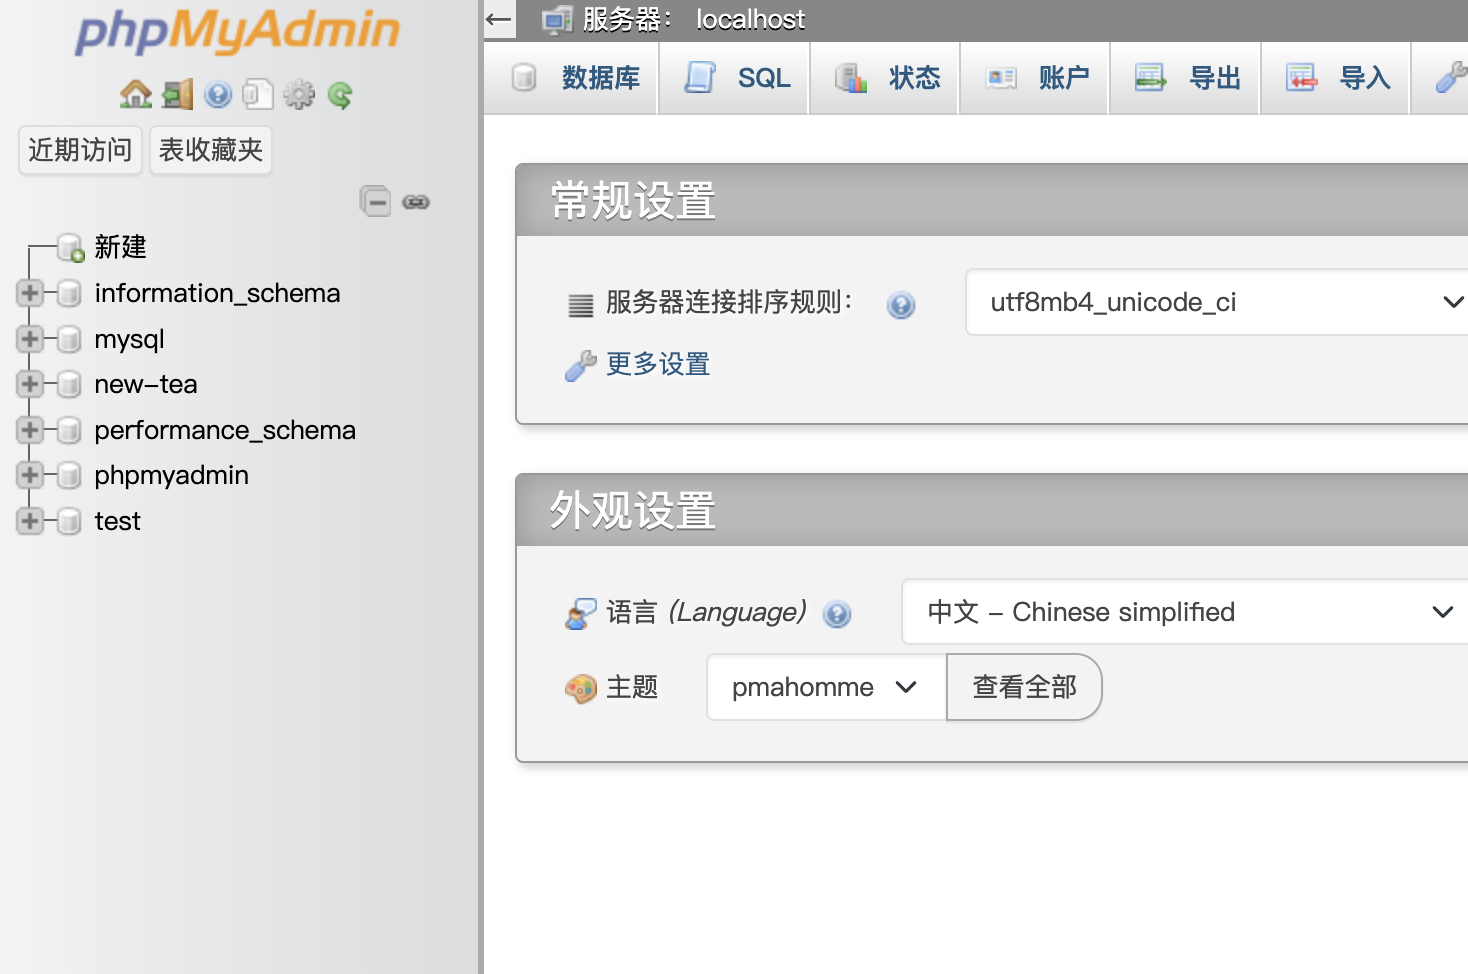Image resolution: width=1468 pixels, height=974 pixels.
Task: Open the utf8mb4_unicode_ci collation dropdown
Action: pyautogui.click(x=1216, y=302)
